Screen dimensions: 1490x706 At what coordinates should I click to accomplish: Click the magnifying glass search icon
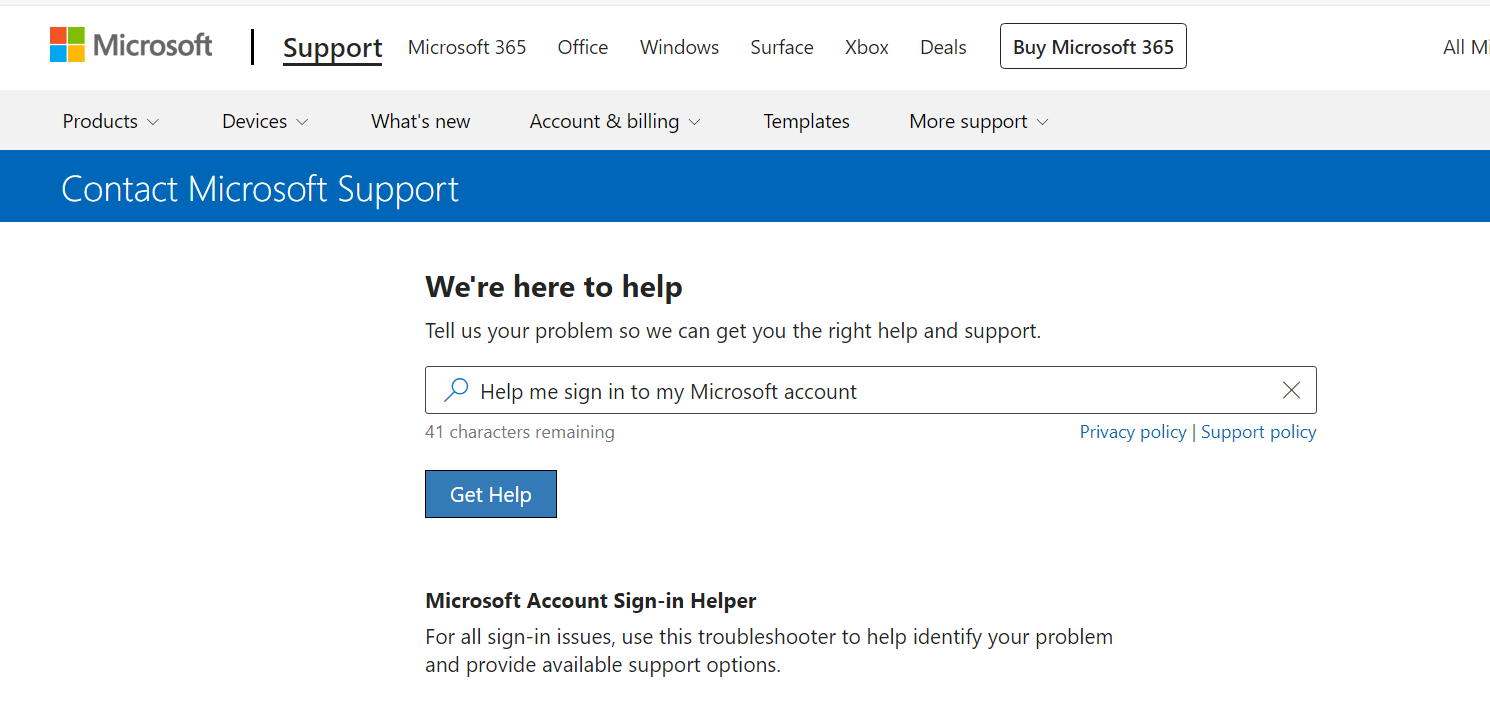456,390
